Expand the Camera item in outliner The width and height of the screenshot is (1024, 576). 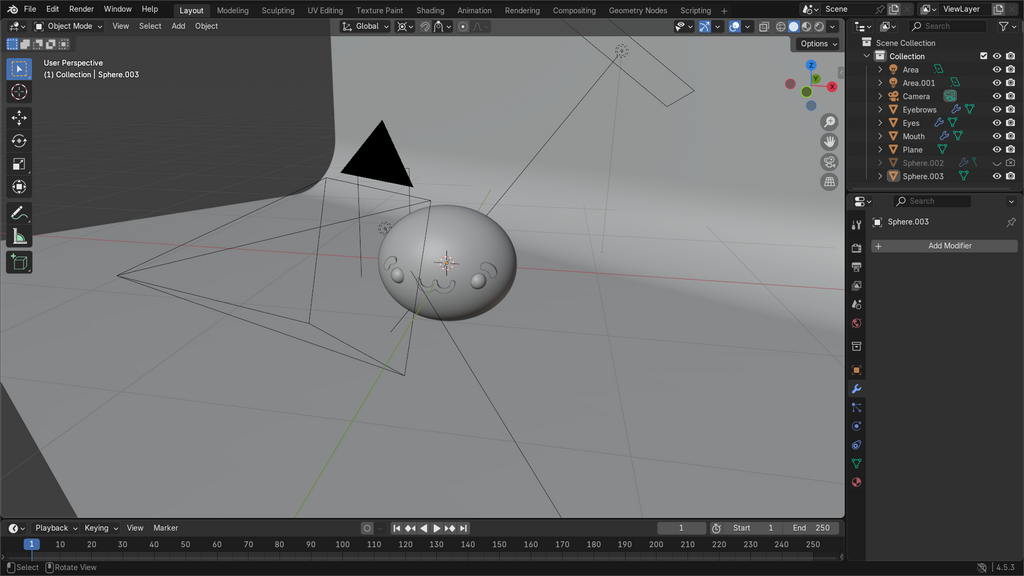click(880, 97)
